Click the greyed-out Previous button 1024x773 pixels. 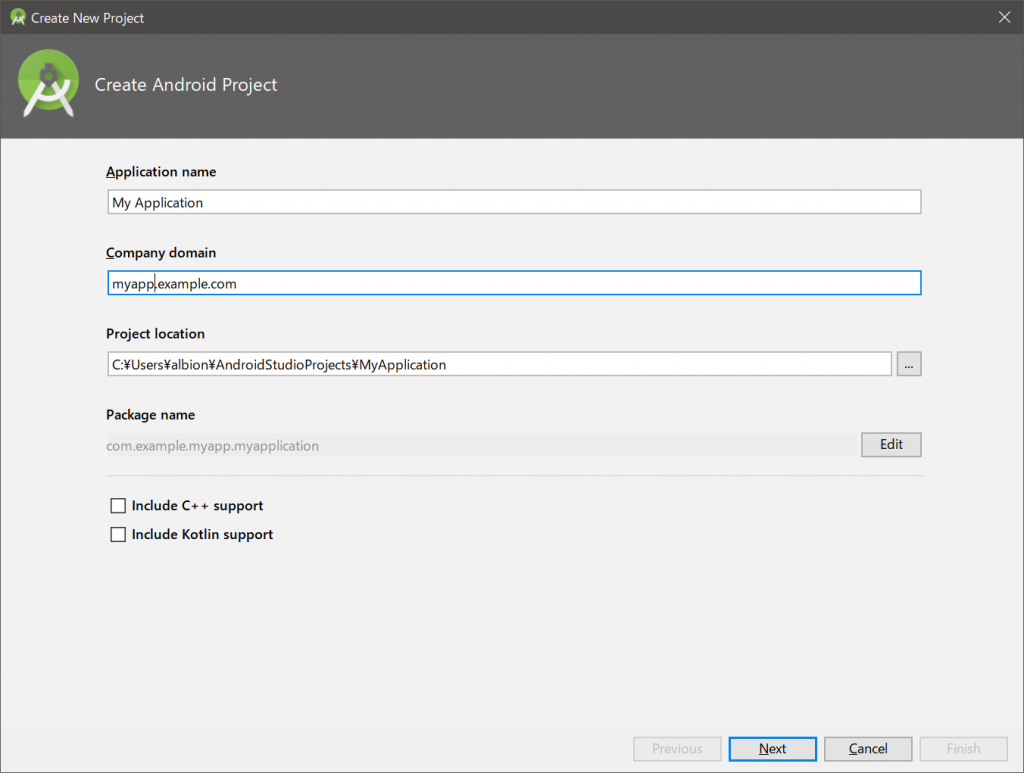click(x=677, y=749)
